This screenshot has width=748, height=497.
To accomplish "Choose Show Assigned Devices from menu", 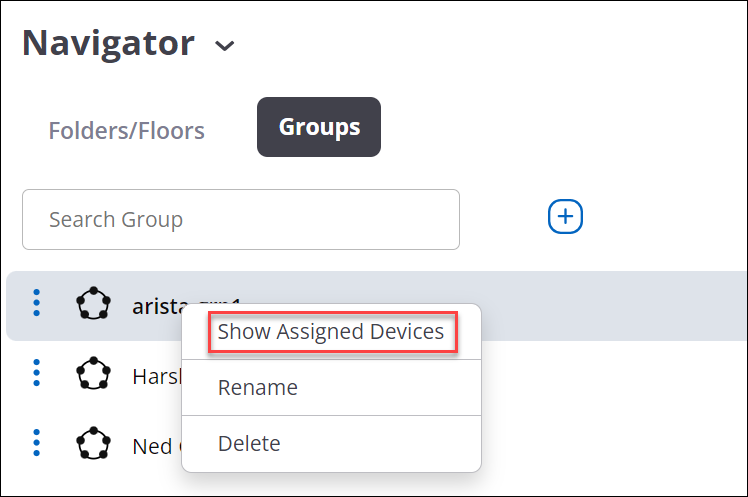I will click(x=332, y=332).
